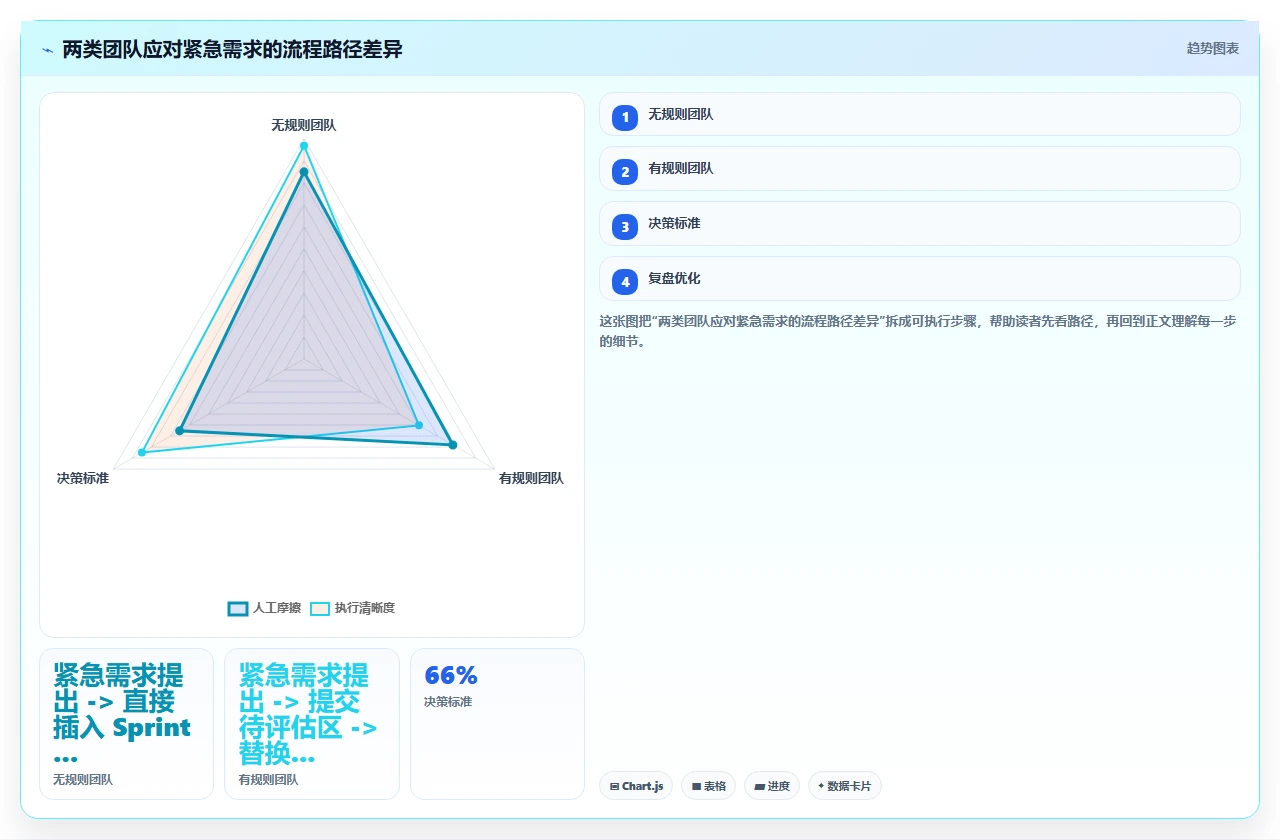Click the page title 两类团队应对紧急需求的流程路径差异
The height and width of the screenshot is (840, 1280).
tap(233, 49)
